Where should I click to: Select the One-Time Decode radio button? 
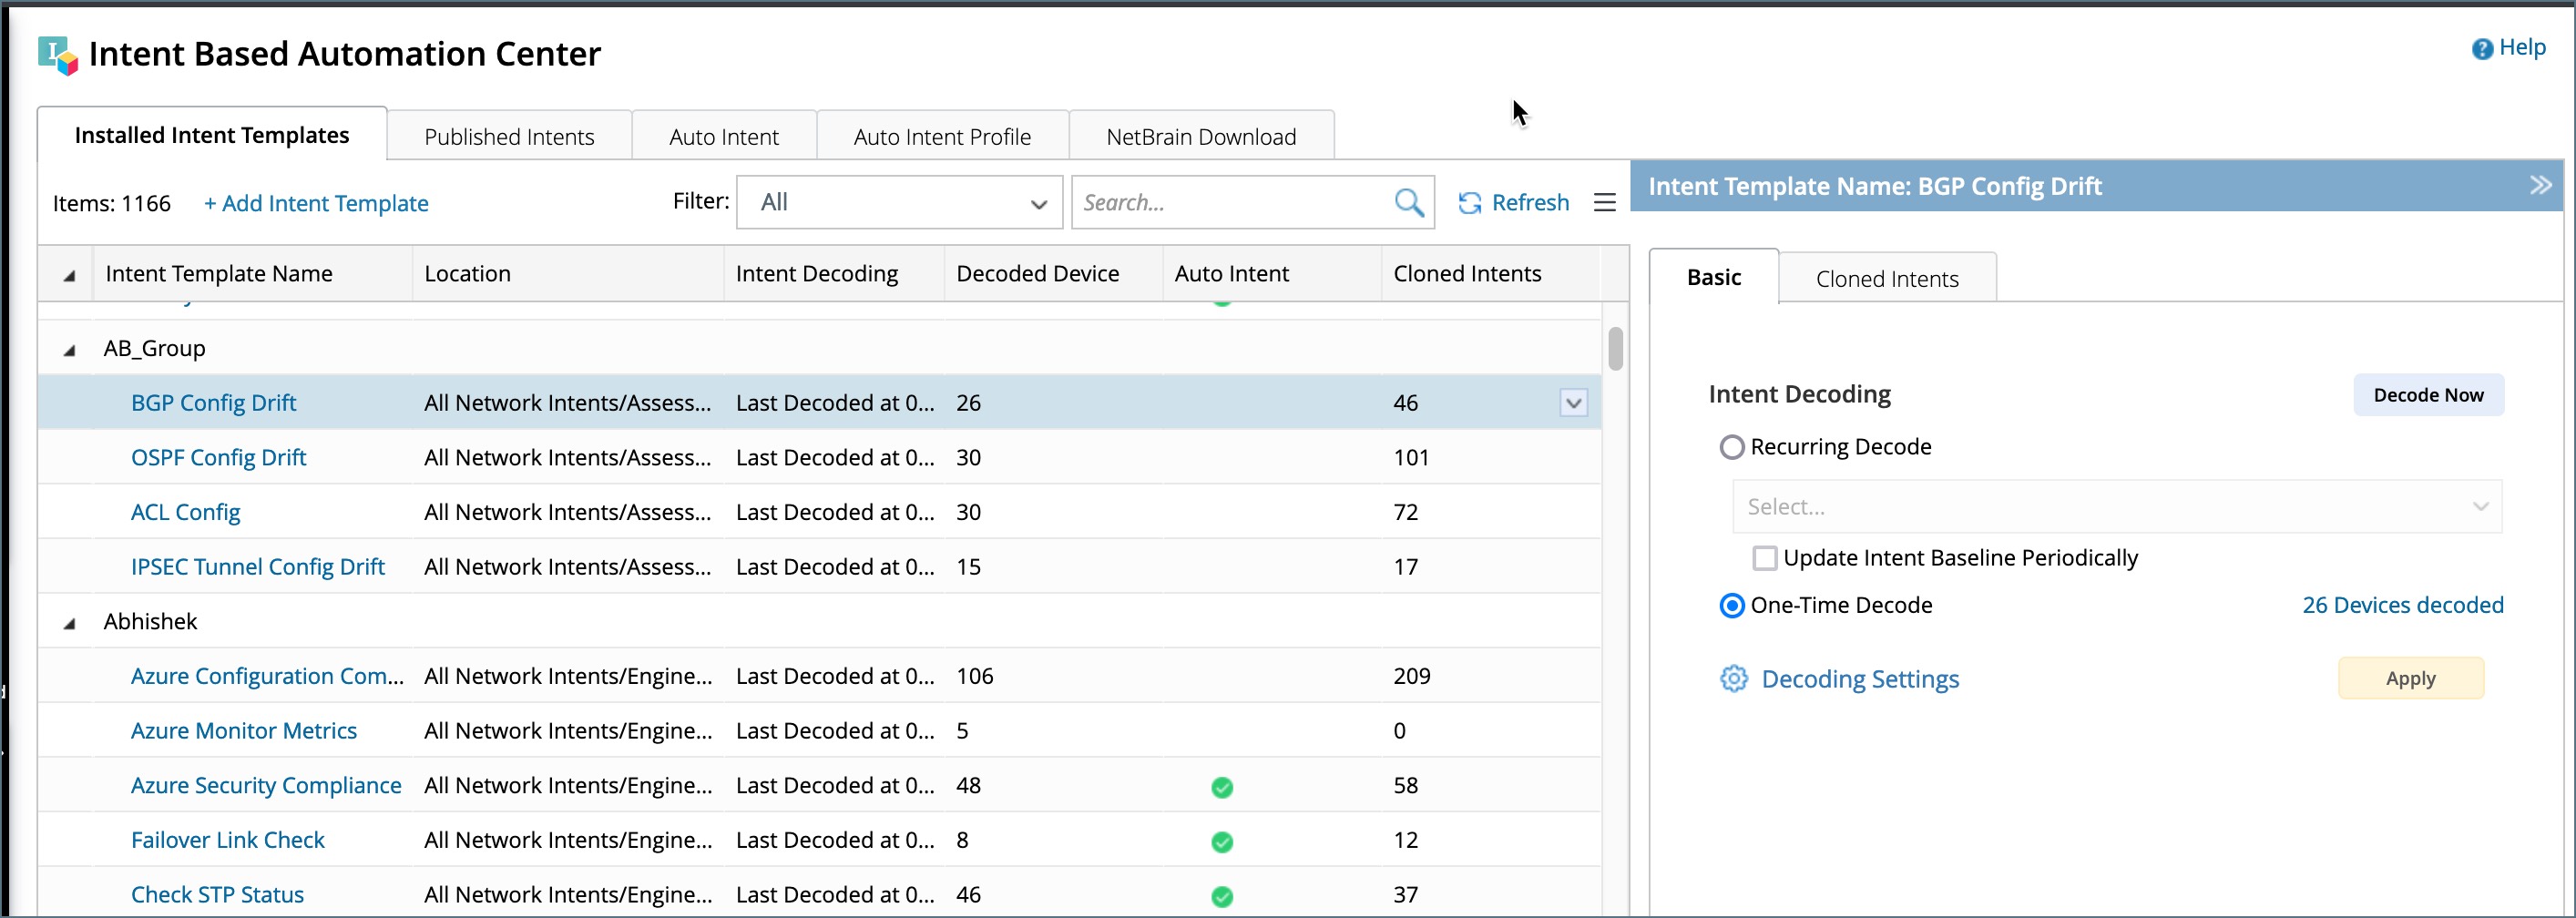(1731, 606)
